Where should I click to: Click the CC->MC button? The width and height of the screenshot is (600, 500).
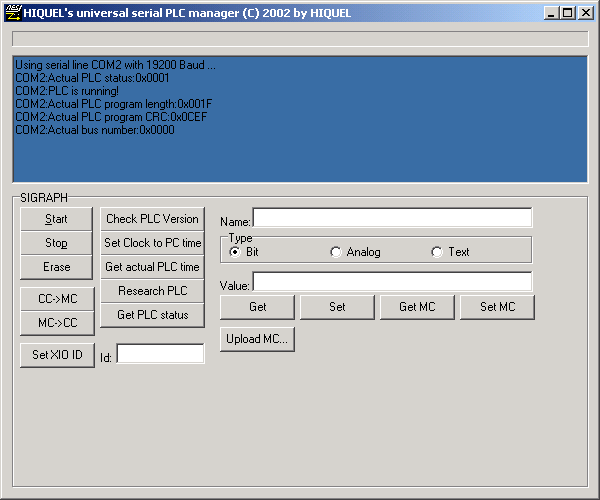click(x=57, y=299)
